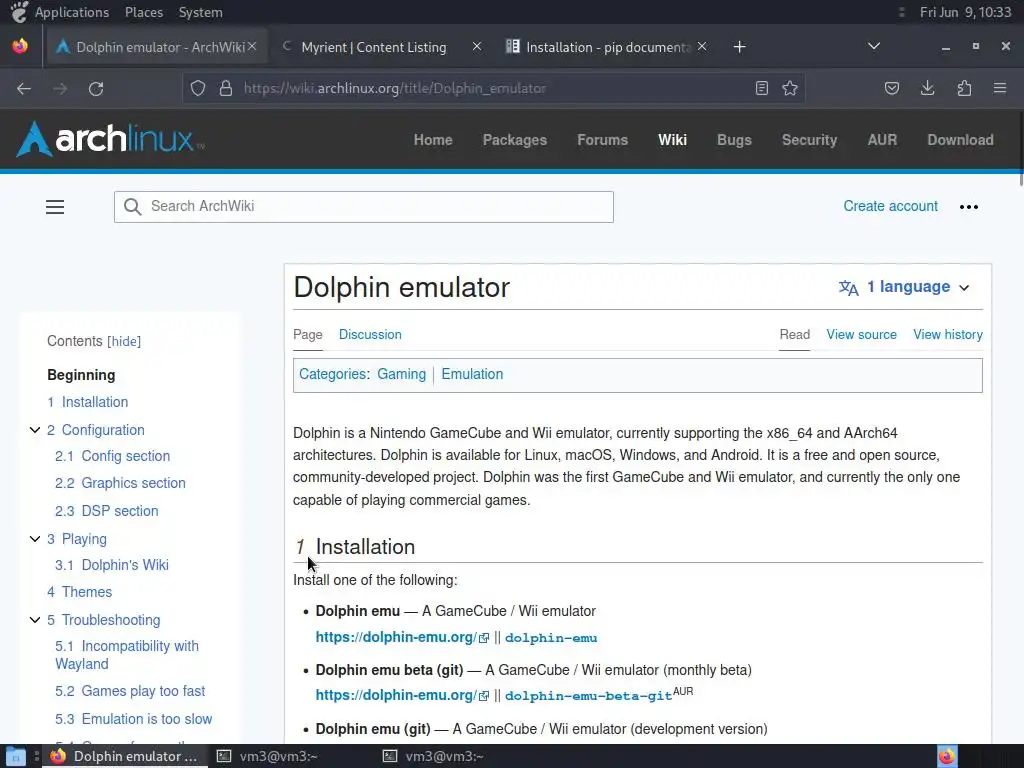Go back with the browser back arrow
Image resolution: width=1024 pixels, height=768 pixels.
pyautogui.click(x=24, y=88)
